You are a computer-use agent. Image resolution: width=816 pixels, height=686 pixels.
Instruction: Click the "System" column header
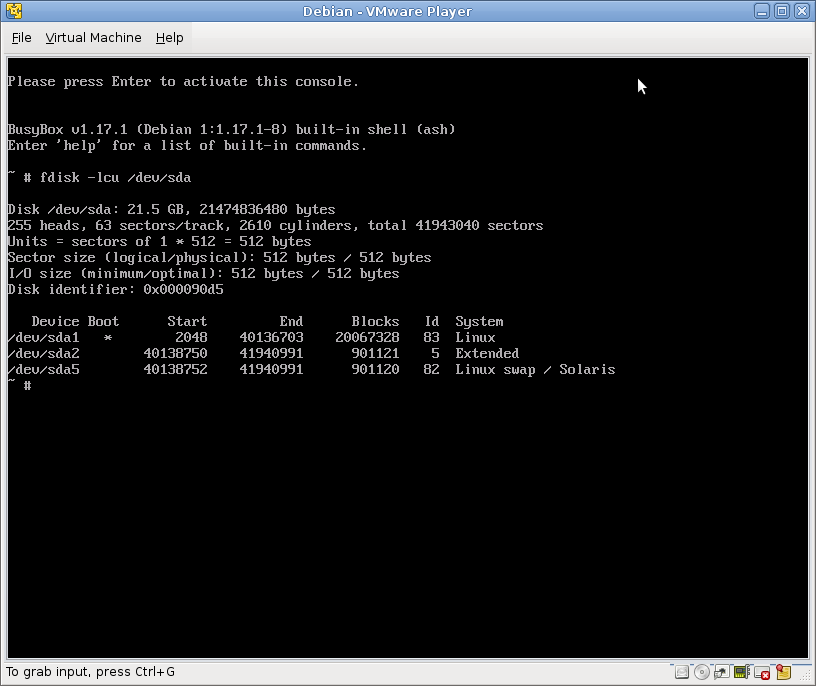coord(479,322)
